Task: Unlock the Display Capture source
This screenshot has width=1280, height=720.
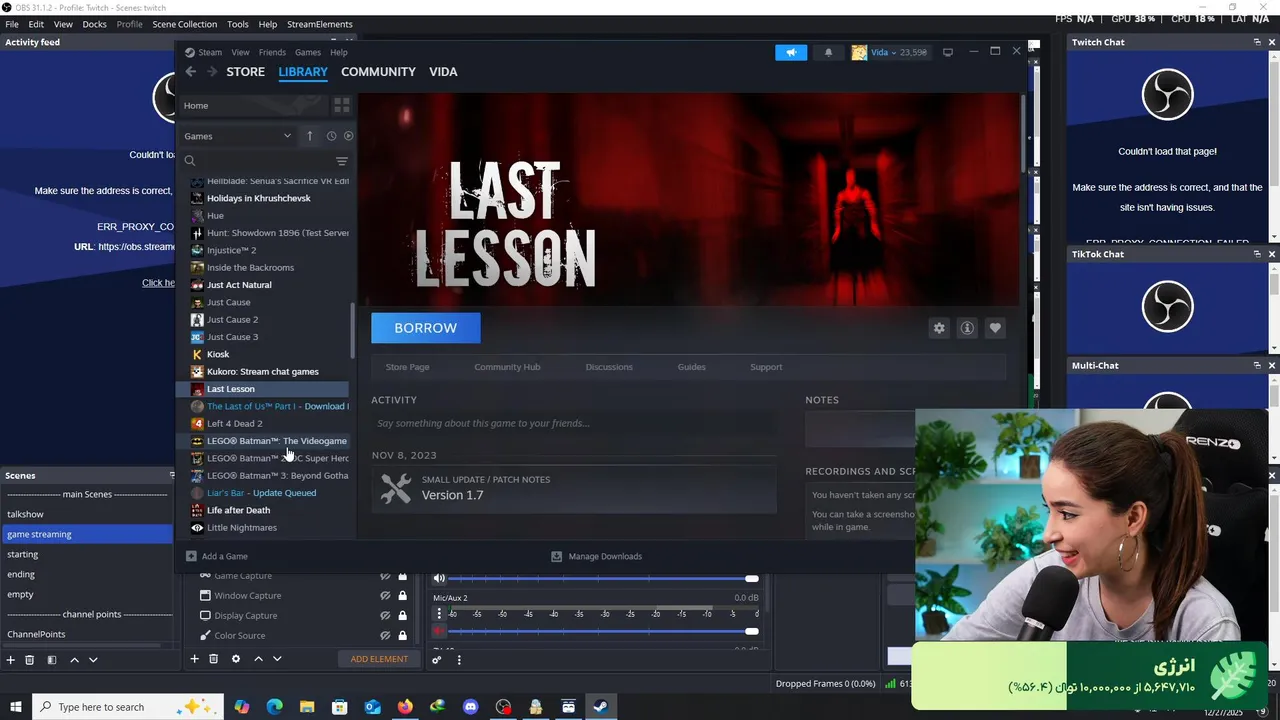Action: 403,616
